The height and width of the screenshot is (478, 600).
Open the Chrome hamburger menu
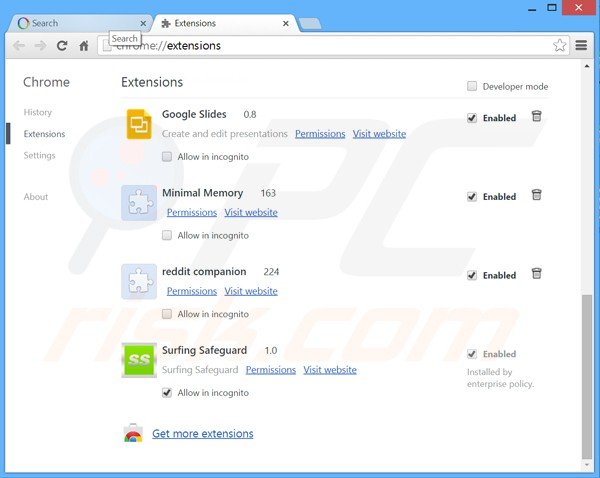[x=581, y=45]
